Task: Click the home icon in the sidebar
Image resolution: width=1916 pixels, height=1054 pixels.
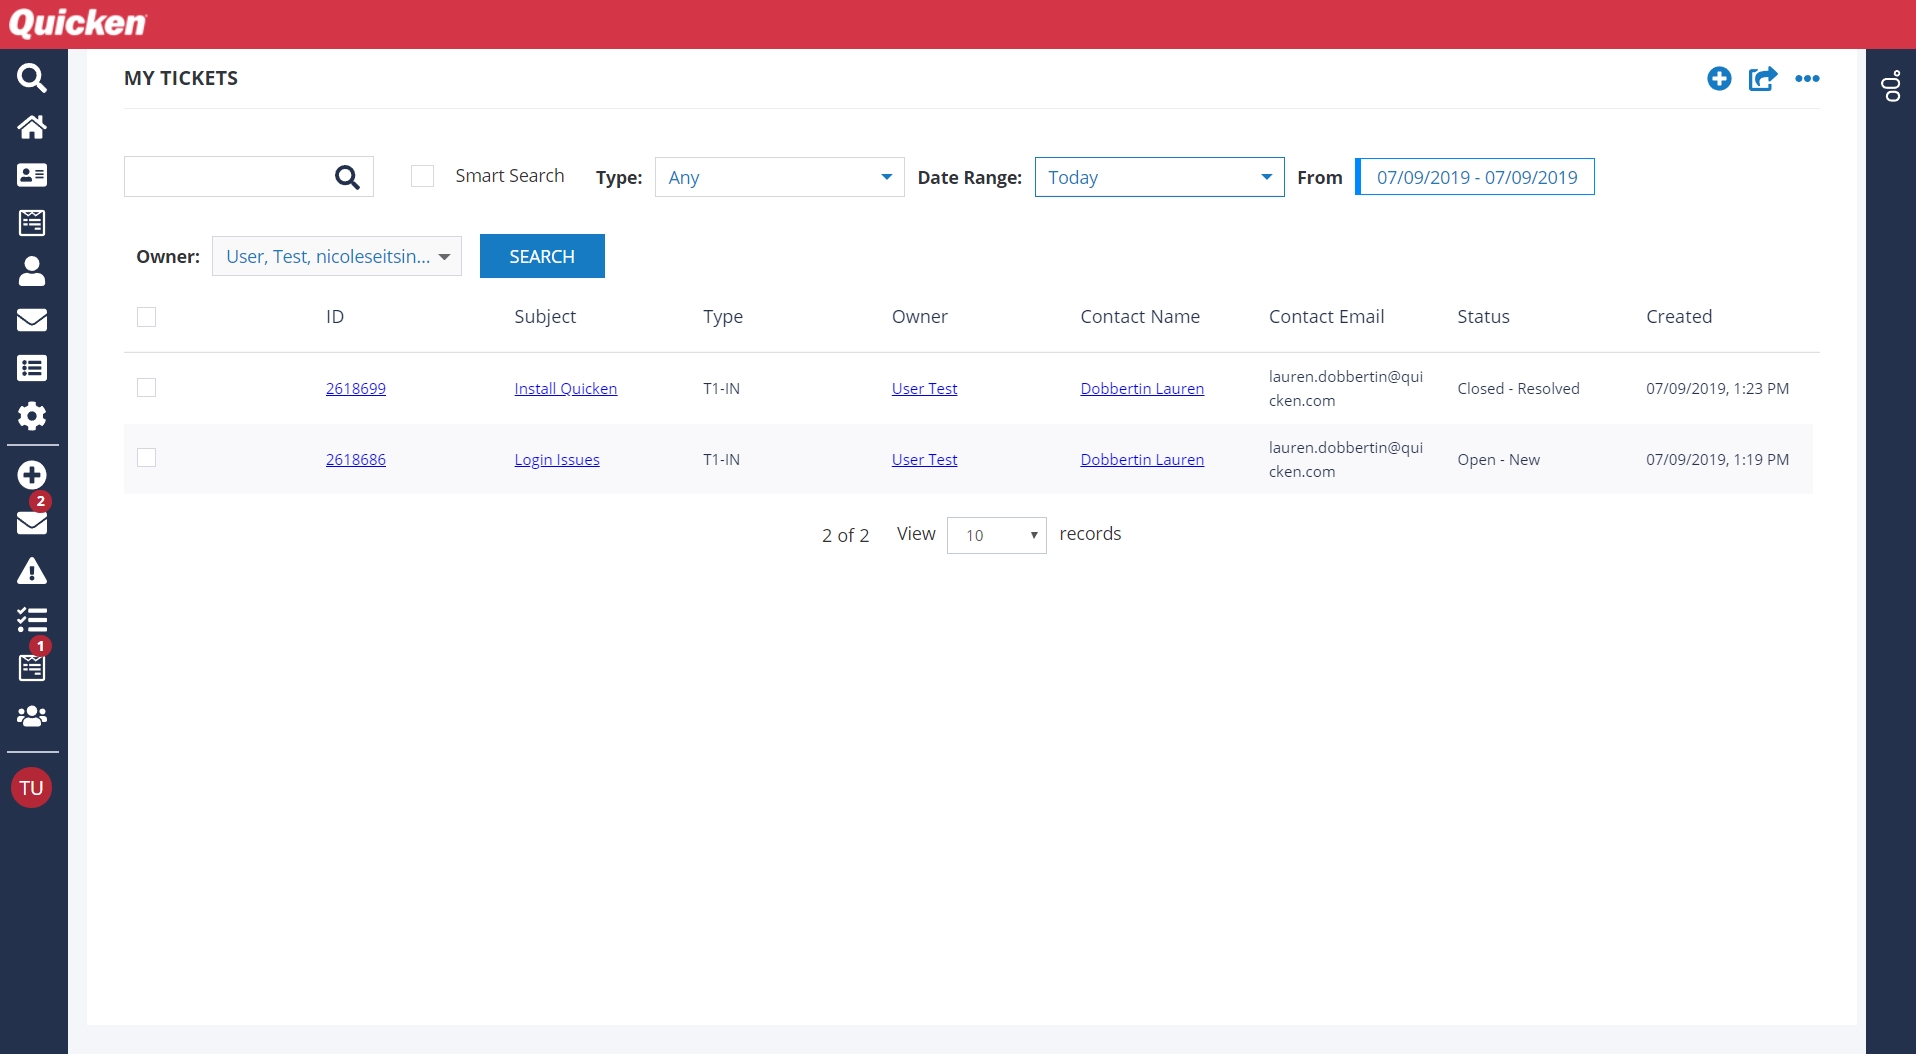Action: tap(32, 127)
